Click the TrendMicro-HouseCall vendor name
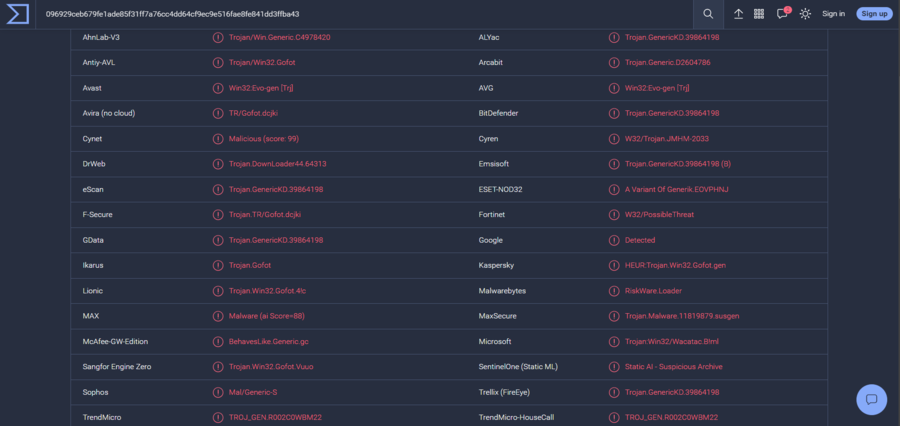 tap(516, 417)
